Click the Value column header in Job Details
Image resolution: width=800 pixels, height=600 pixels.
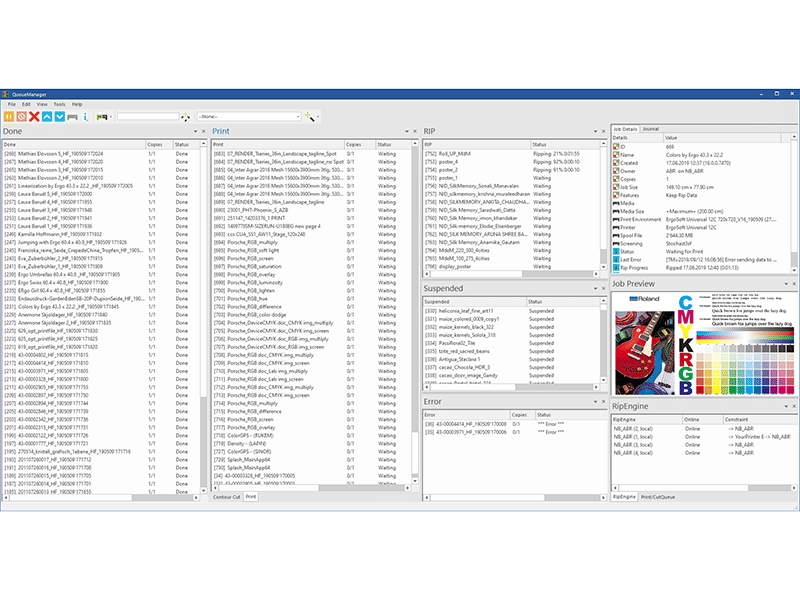tap(721, 138)
